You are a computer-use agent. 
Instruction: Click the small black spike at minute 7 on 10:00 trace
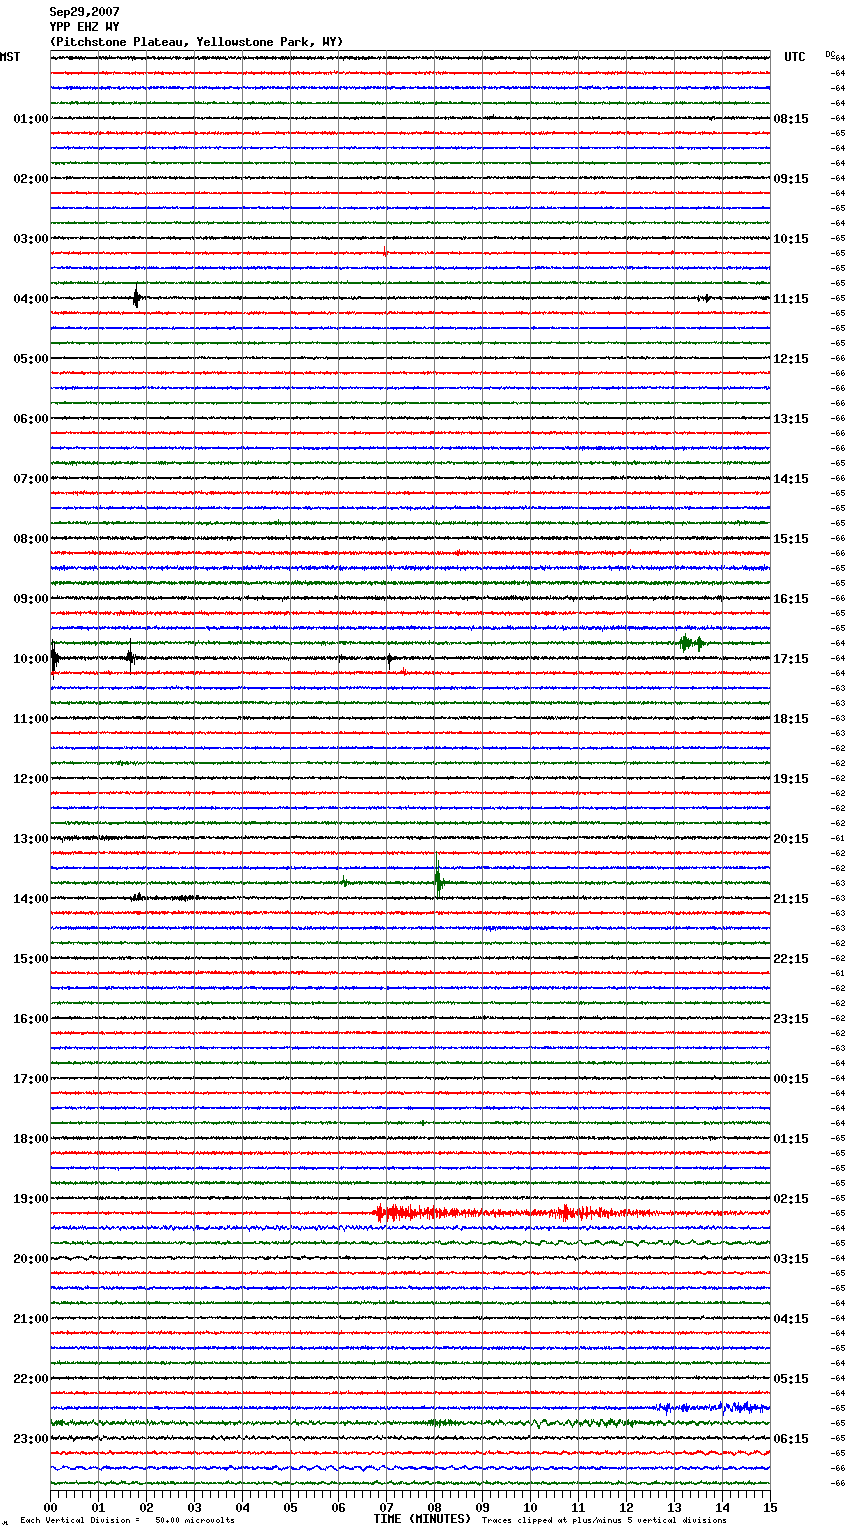pyautogui.click(x=390, y=658)
